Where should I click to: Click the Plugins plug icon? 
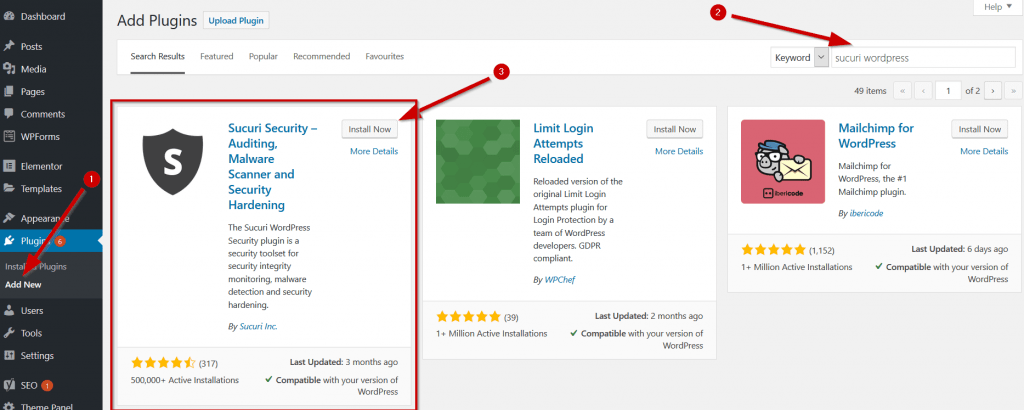pyautogui.click(x=9, y=241)
